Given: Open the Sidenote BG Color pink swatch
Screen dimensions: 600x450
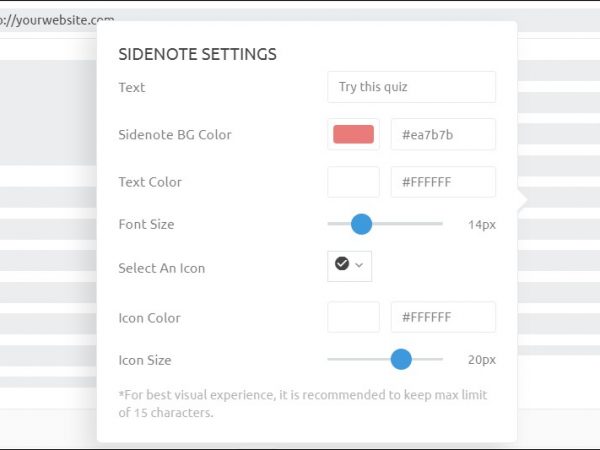Looking at the screenshot, I should pyautogui.click(x=353, y=134).
